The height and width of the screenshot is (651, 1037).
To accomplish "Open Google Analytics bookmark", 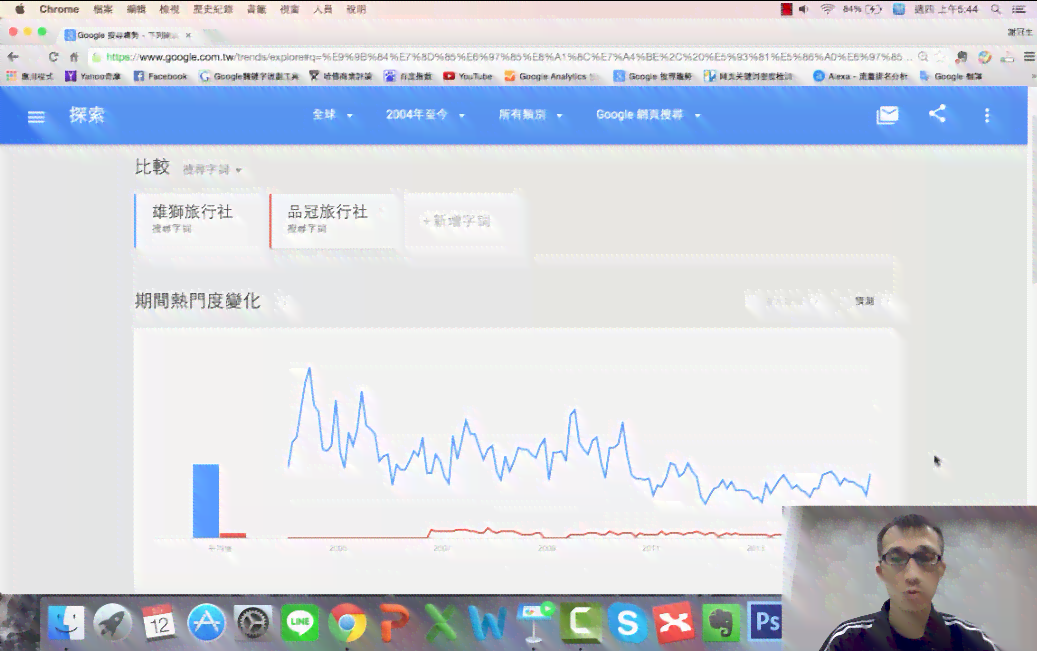I will [x=552, y=77].
